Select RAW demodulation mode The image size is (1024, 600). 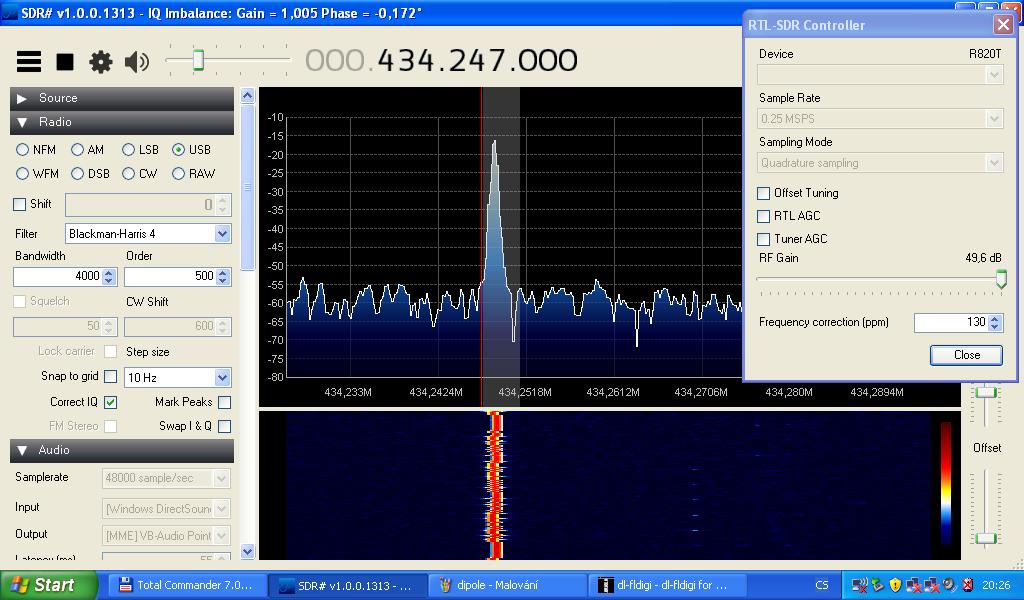pyautogui.click(x=178, y=174)
